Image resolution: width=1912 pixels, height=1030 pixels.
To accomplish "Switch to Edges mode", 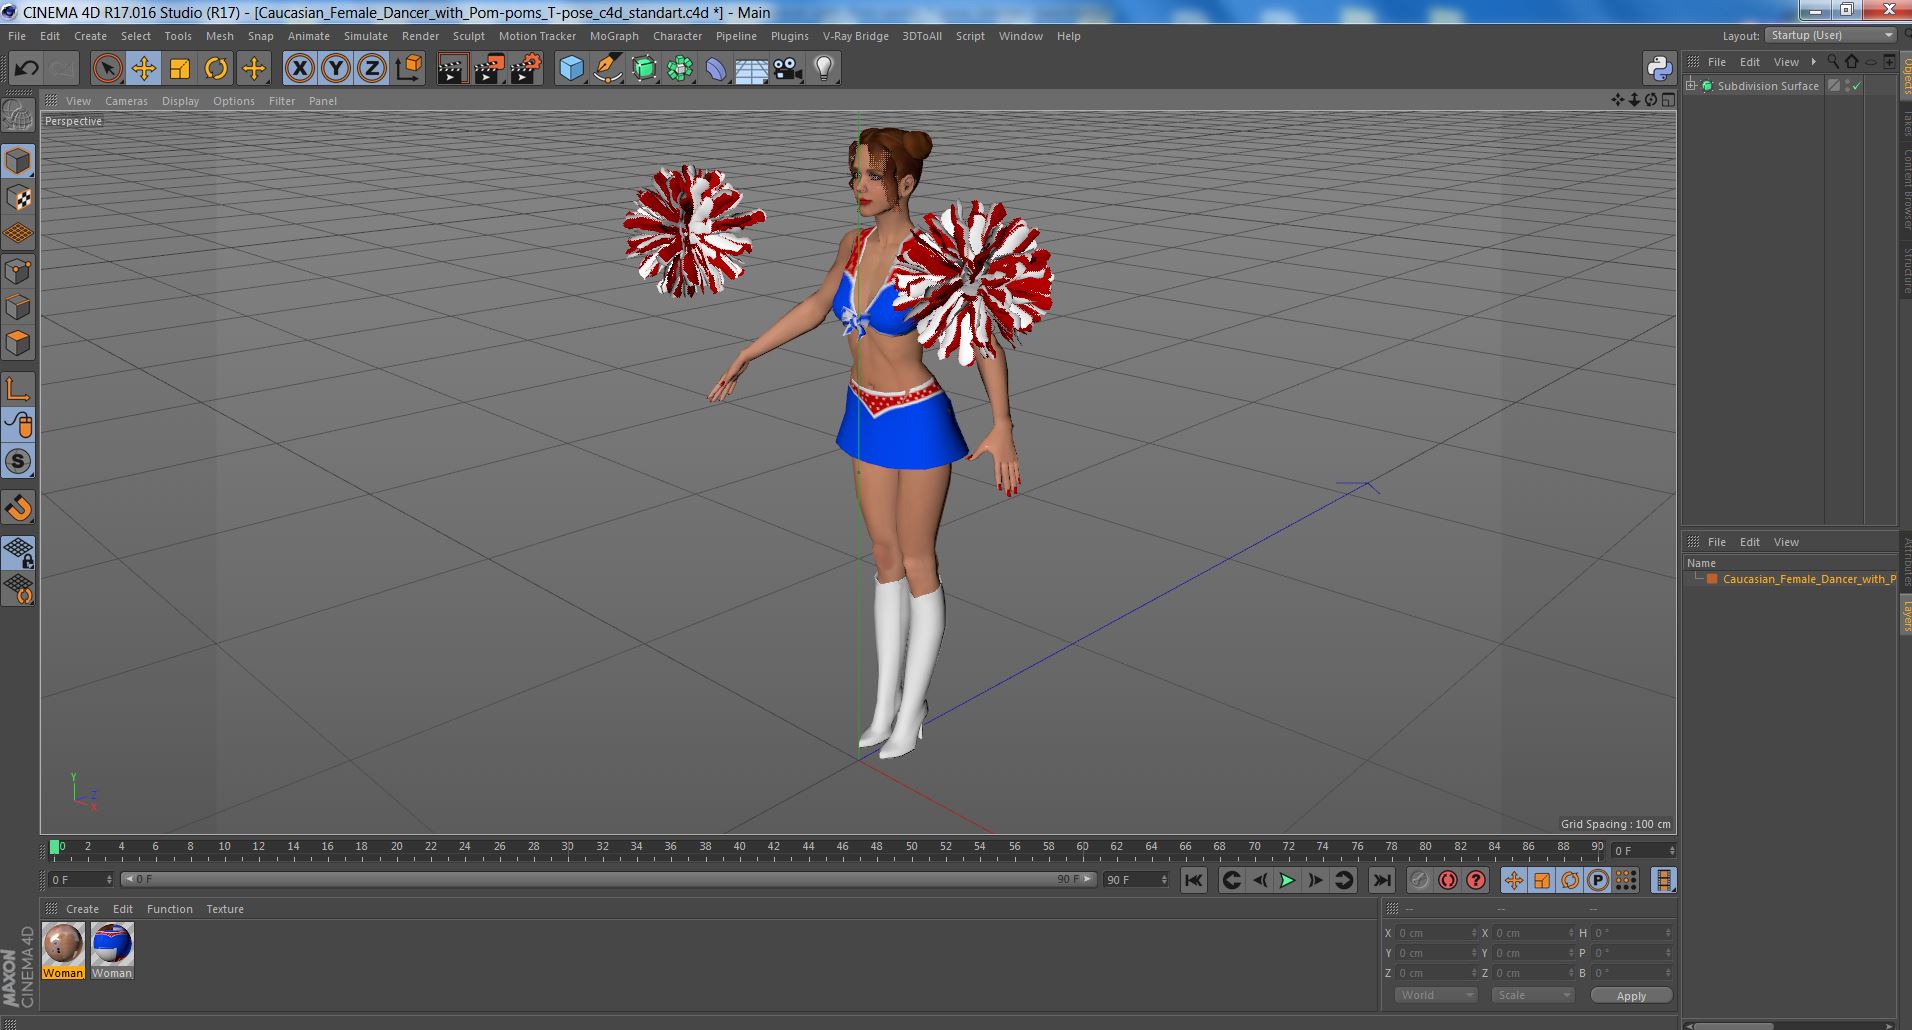I will pos(18,307).
